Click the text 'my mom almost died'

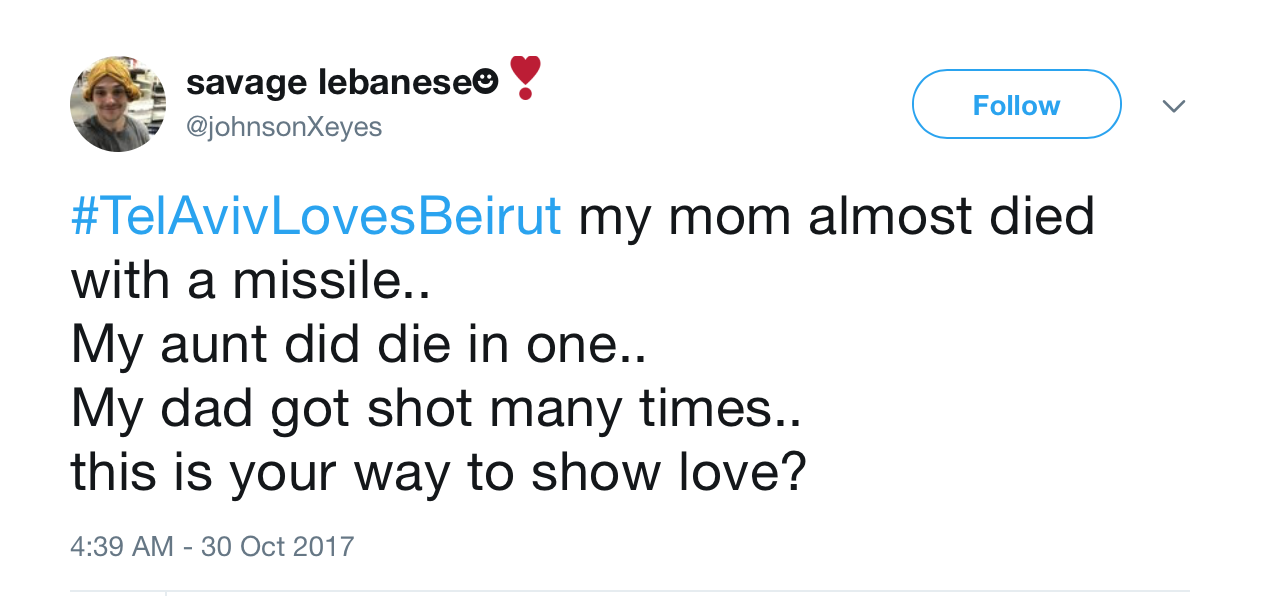point(836,216)
